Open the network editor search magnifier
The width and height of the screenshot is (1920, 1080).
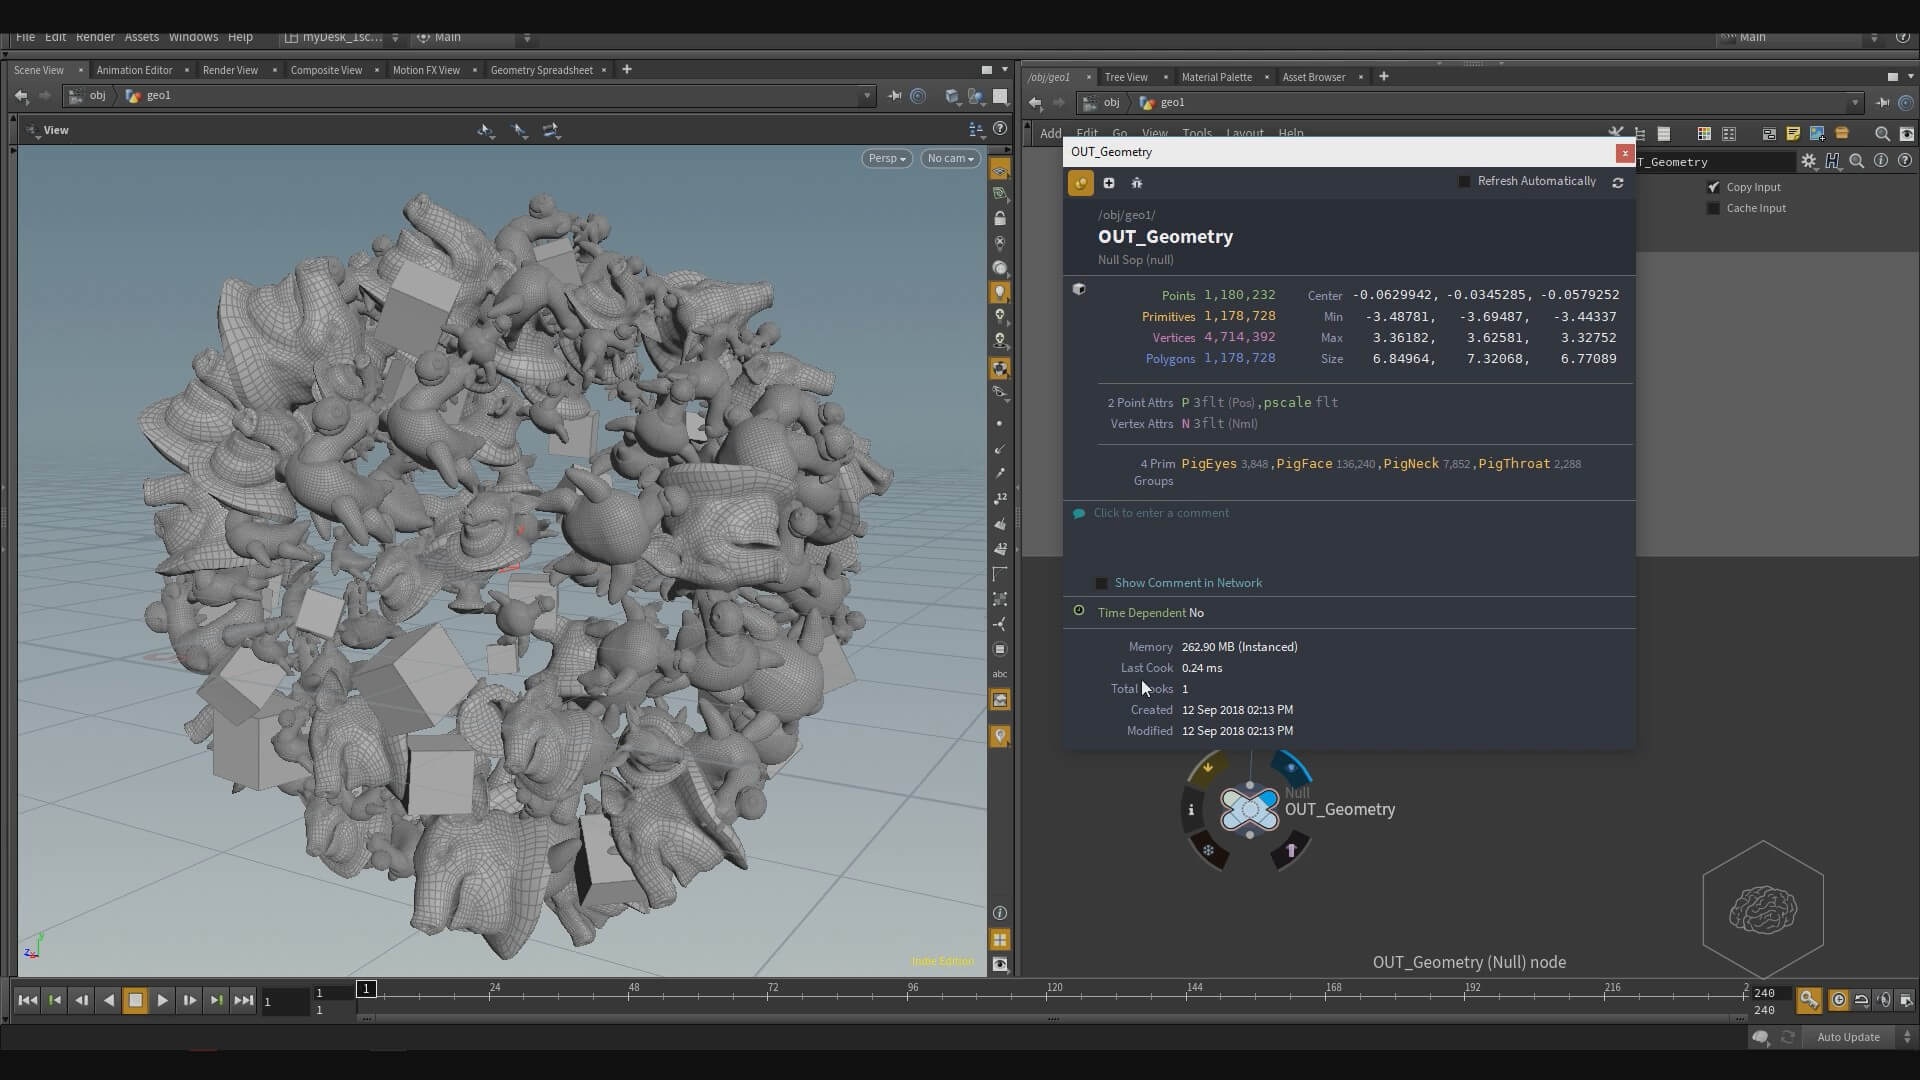(x=1881, y=134)
